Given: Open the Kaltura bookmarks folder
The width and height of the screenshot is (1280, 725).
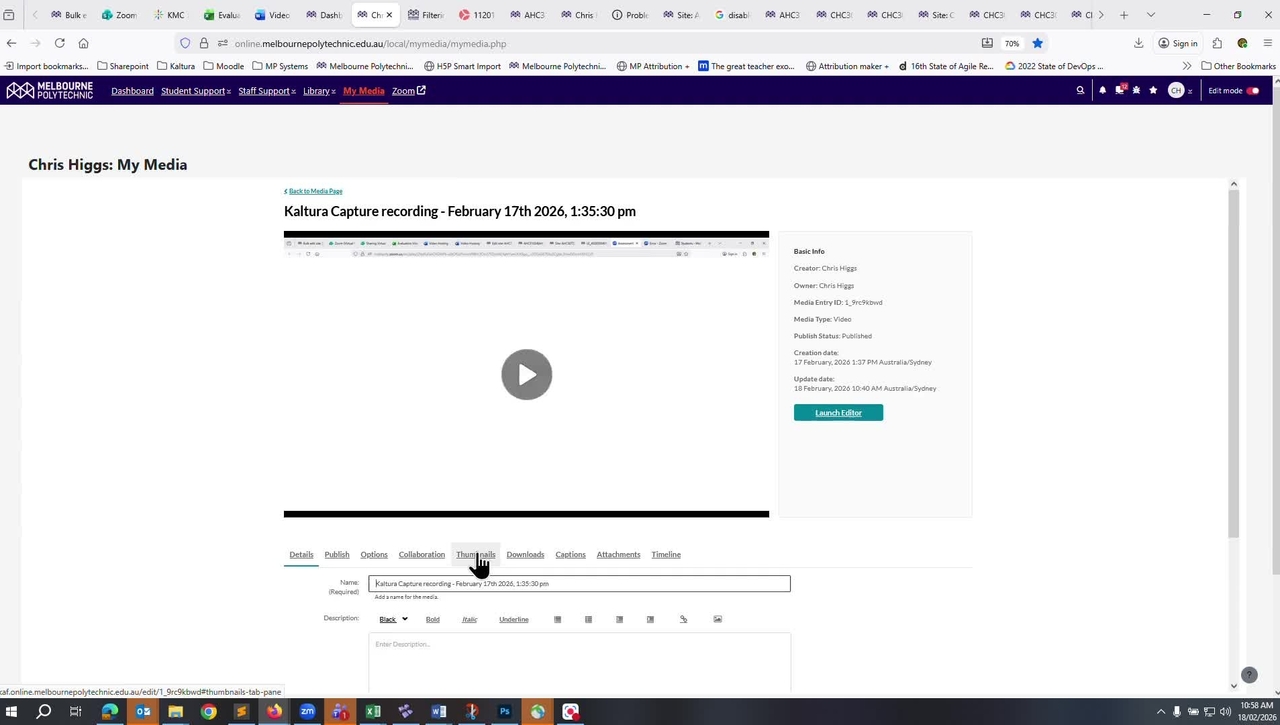Looking at the screenshot, I should click(x=176, y=66).
